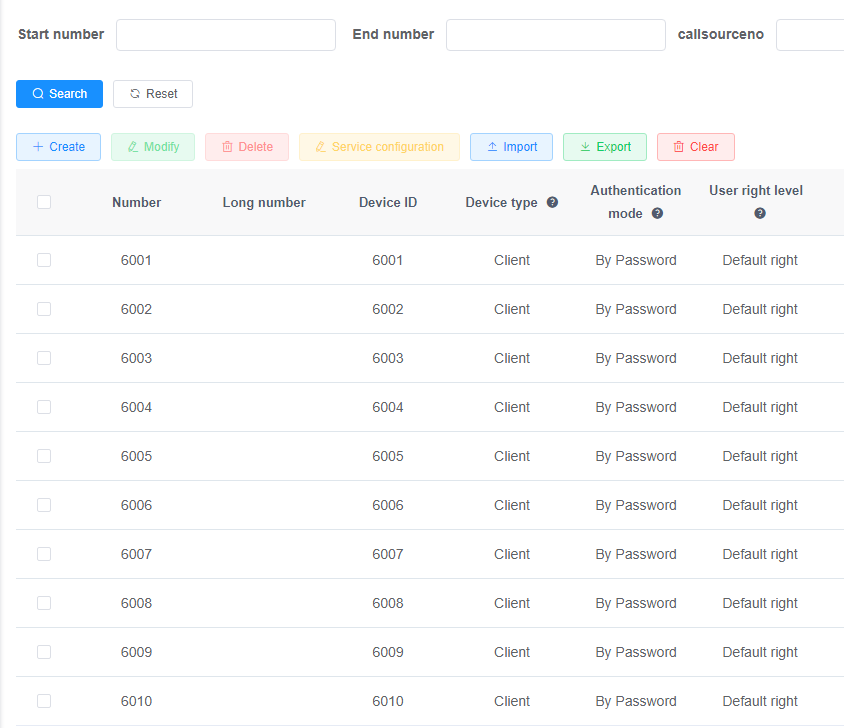Click the red Delete button
Viewport: 844px width, 728px height.
pyautogui.click(x=247, y=147)
